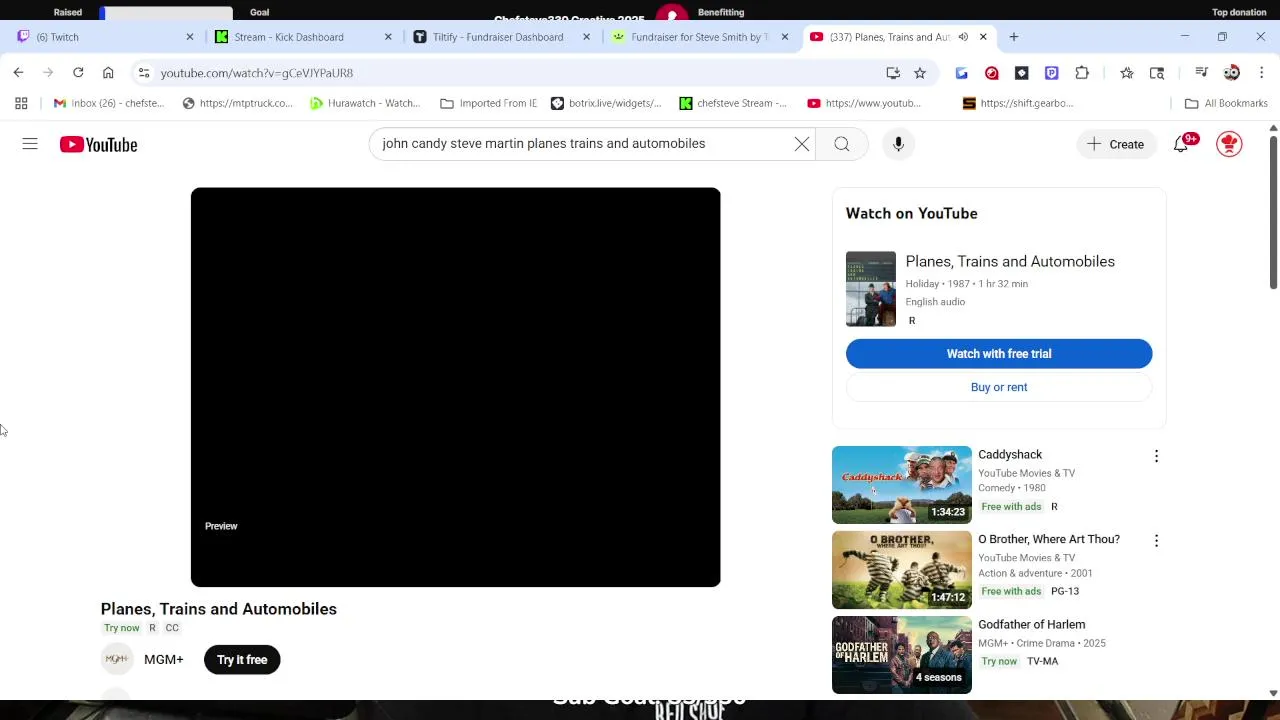Open shift.gearbox bookmark
Viewport: 1280px width, 720px height.
(1019, 103)
